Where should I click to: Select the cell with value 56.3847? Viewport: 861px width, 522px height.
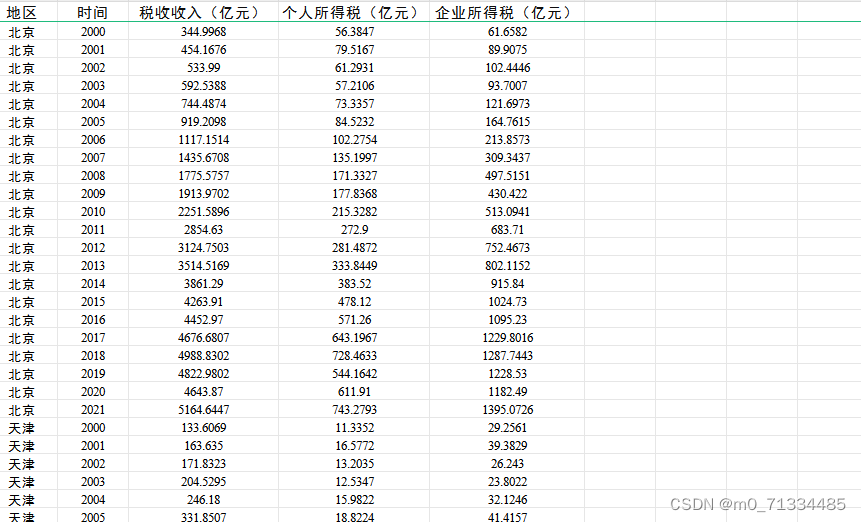pyautogui.click(x=355, y=32)
